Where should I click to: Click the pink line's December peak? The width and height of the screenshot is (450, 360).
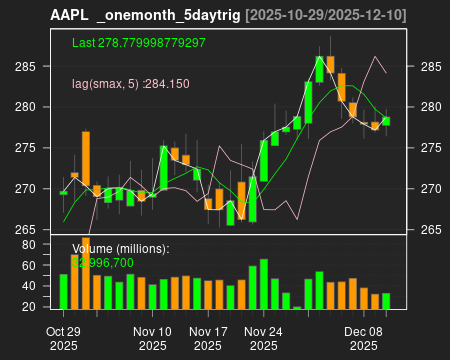375,56
